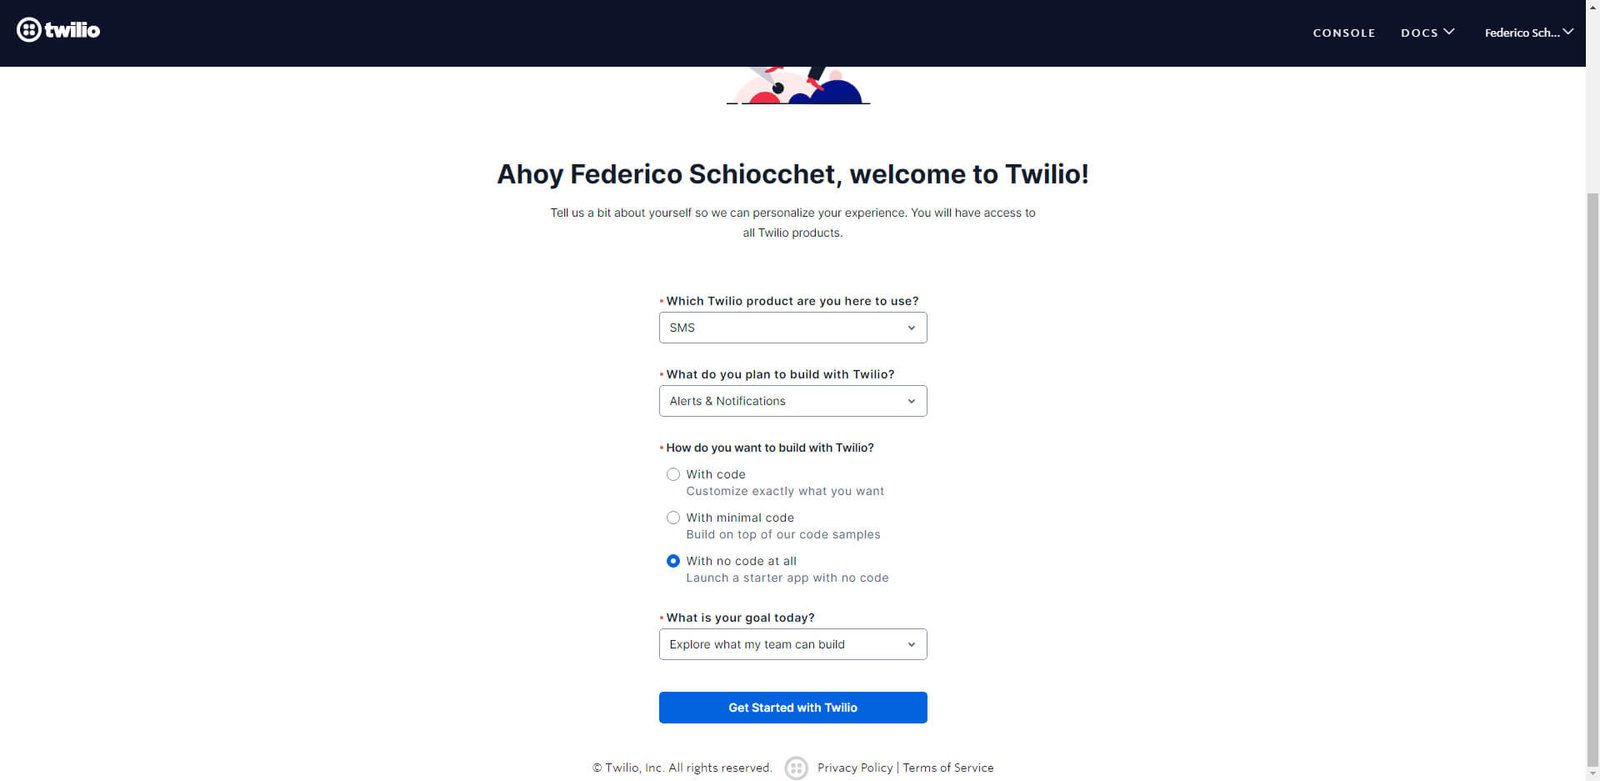Select With no code at all

pos(673,561)
